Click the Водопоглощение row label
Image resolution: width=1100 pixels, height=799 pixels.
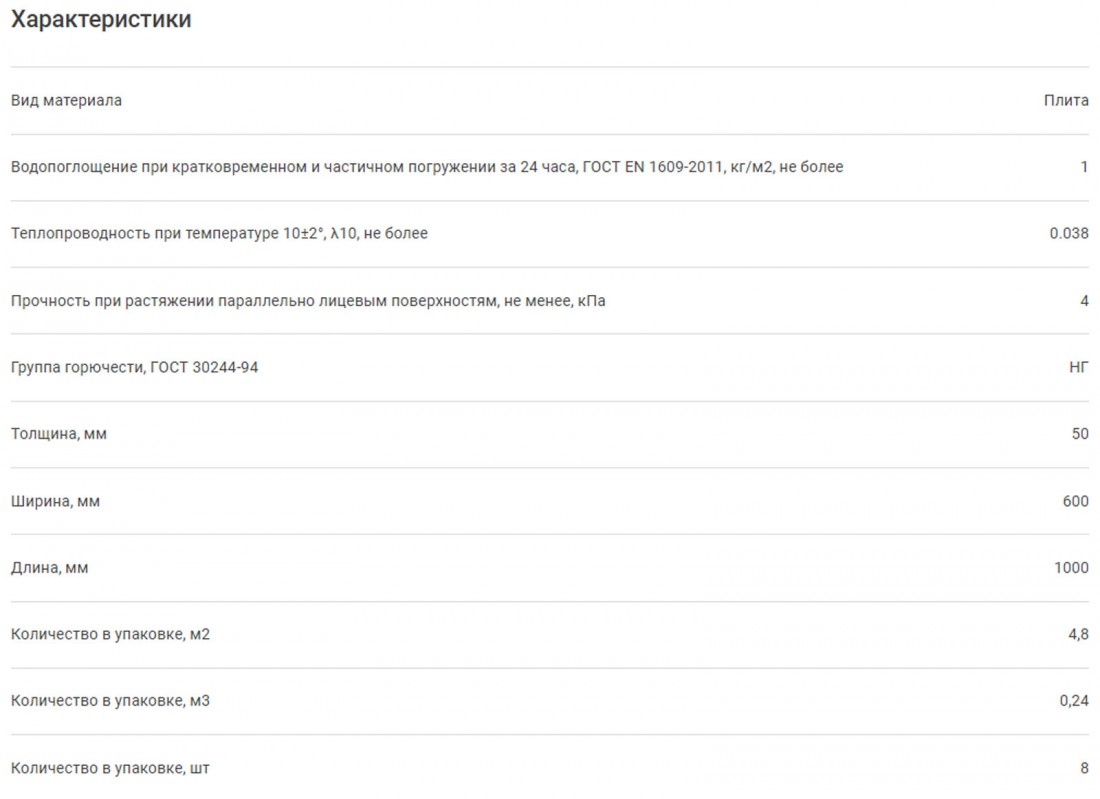[427, 167]
